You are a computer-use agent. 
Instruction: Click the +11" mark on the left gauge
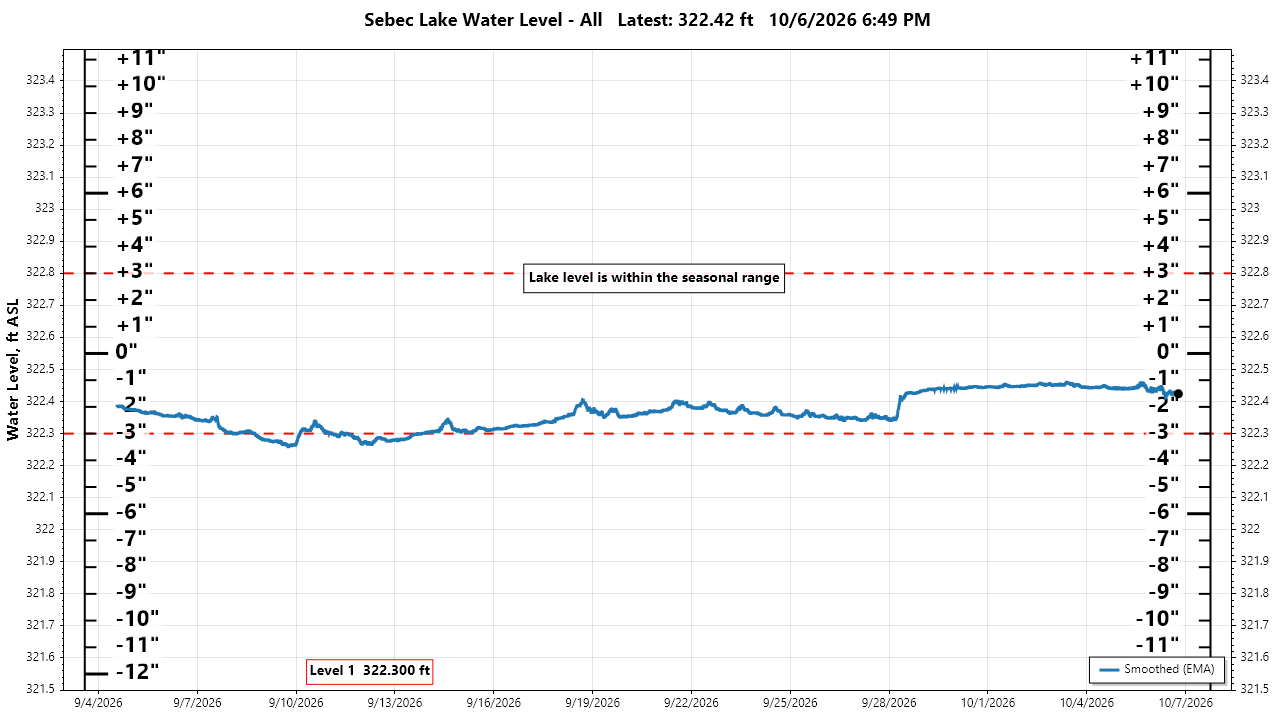pyautogui.click(x=141, y=57)
